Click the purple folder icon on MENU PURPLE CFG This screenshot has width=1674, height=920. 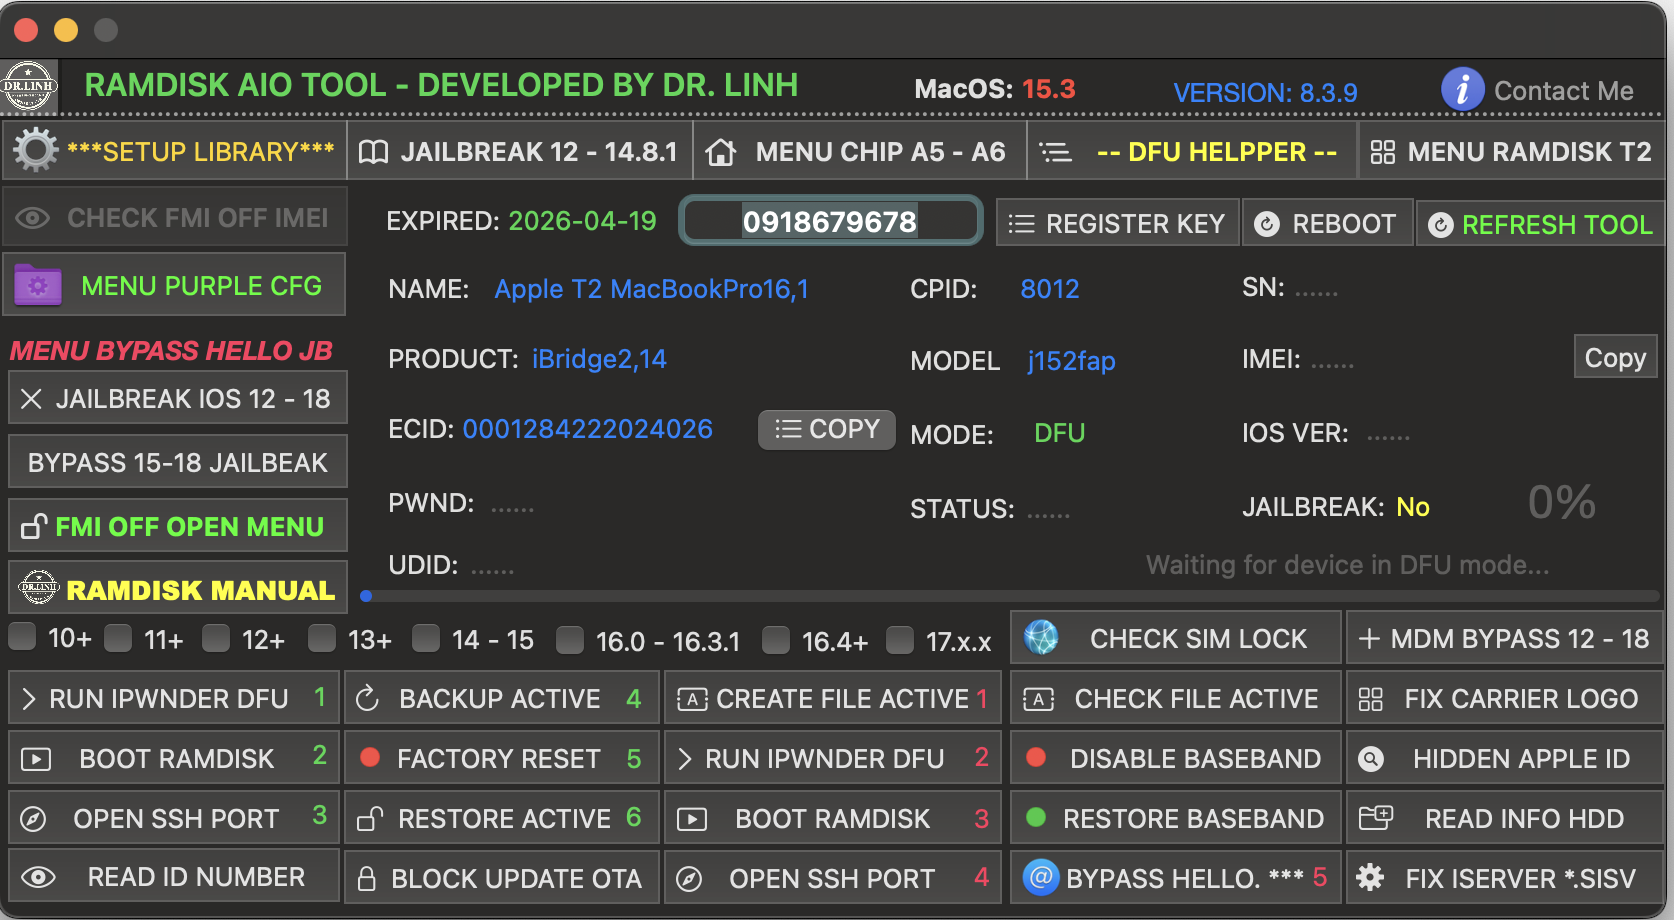click(x=38, y=286)
